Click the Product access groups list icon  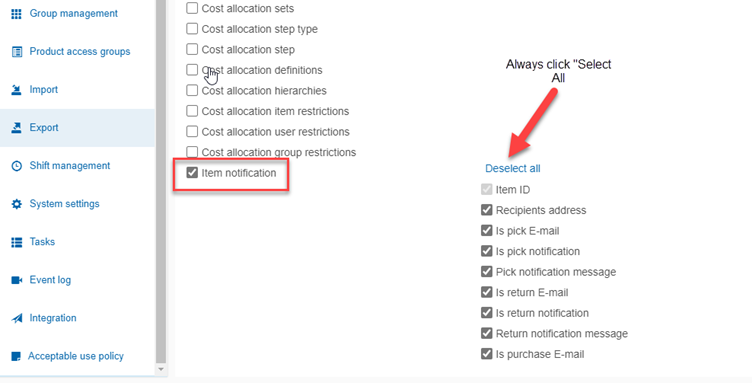pos(16,52)
